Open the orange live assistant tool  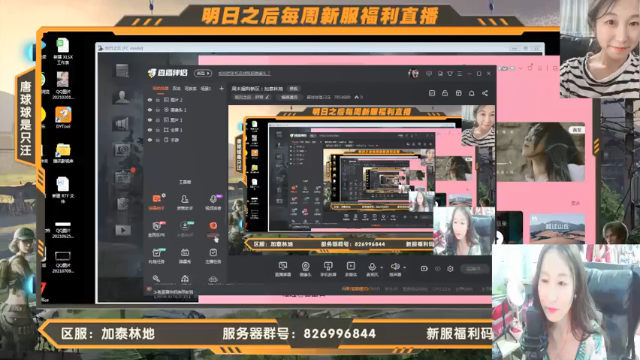157,202
